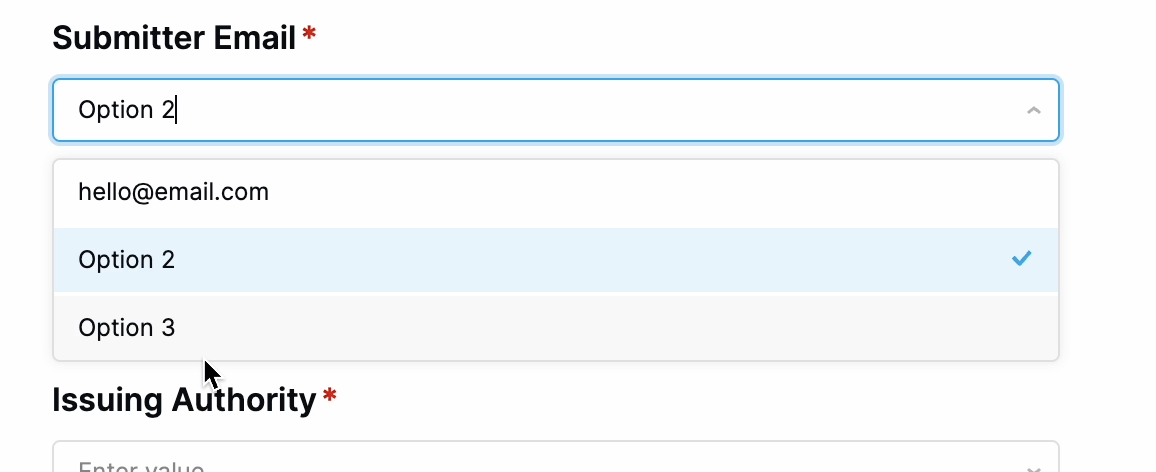This screenshot has width=1156, height=472.
Task: Focus the Submitter Email combo box middle
Action: coord(556,110)
